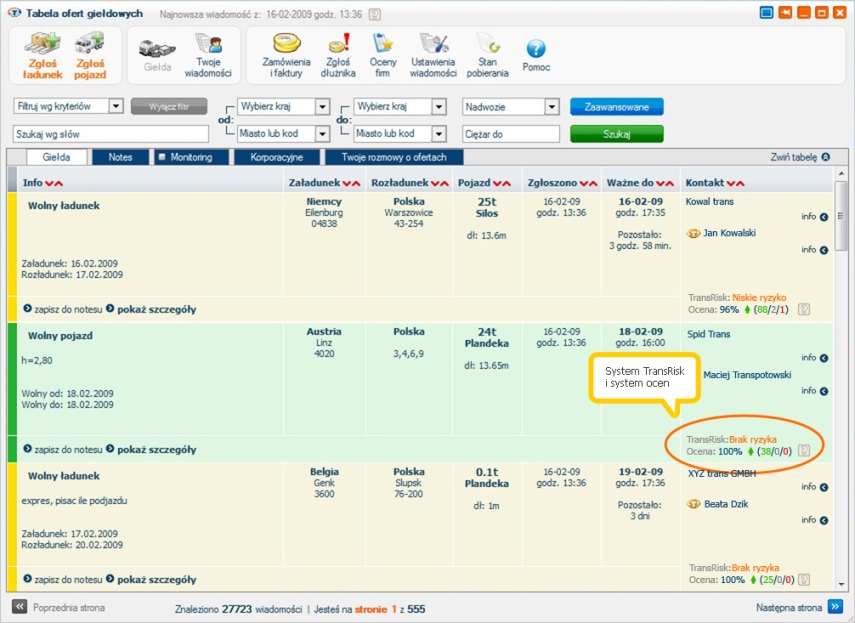
Task: Go to Poprzednia strona arrow button
Action: click(x=20, y=607)
